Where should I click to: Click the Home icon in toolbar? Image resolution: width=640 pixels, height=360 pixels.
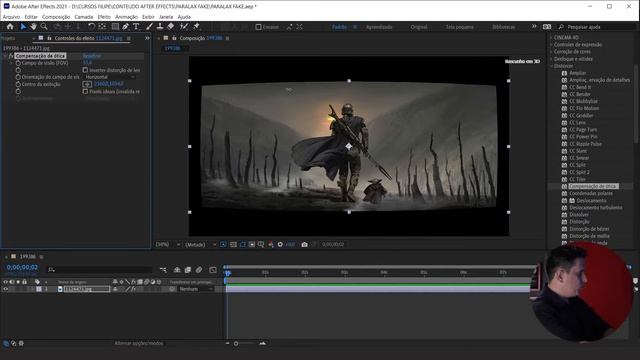pyautogui.click(x=10, y=27)
